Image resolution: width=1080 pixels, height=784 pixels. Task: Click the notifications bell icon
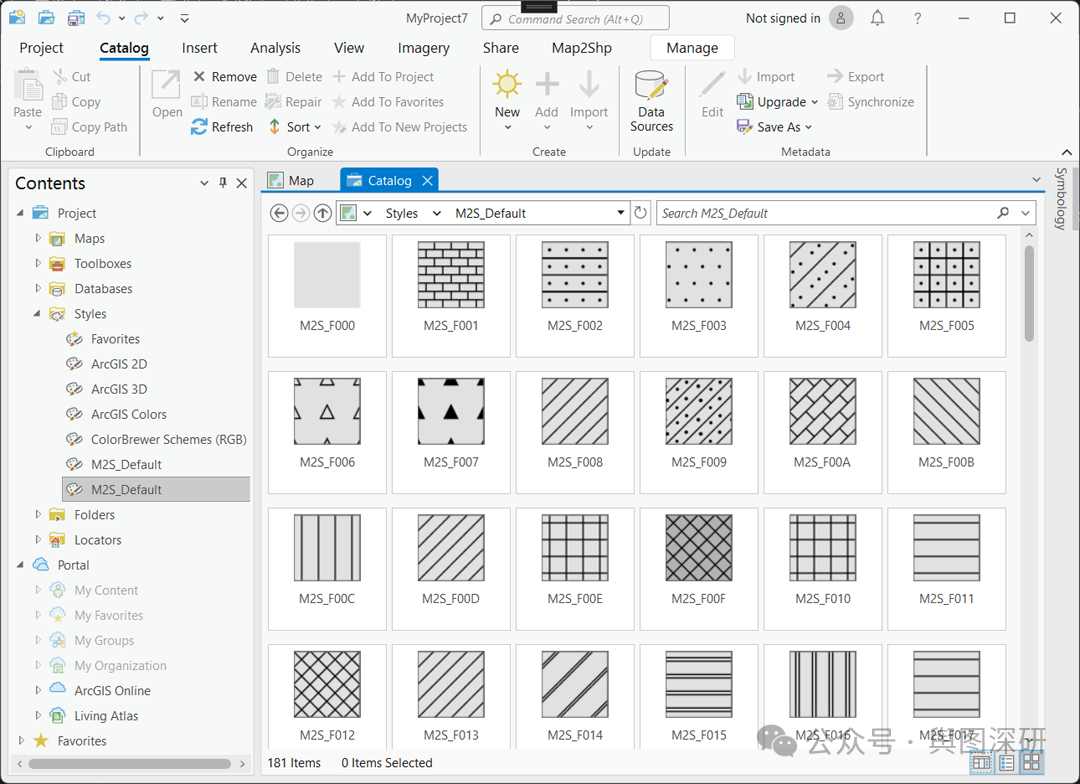click(x=877, y=18)
